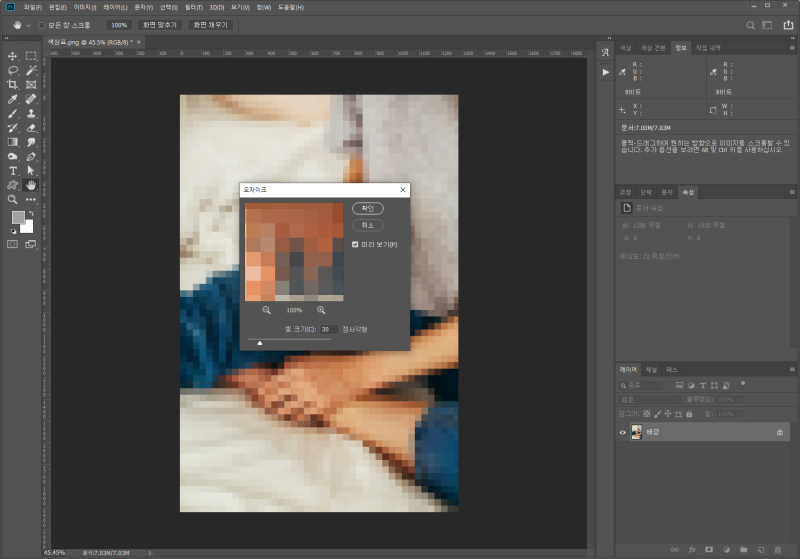Select the Dodge tool
800x559 pixels.
pyautogui.click(x=13, y=156)
